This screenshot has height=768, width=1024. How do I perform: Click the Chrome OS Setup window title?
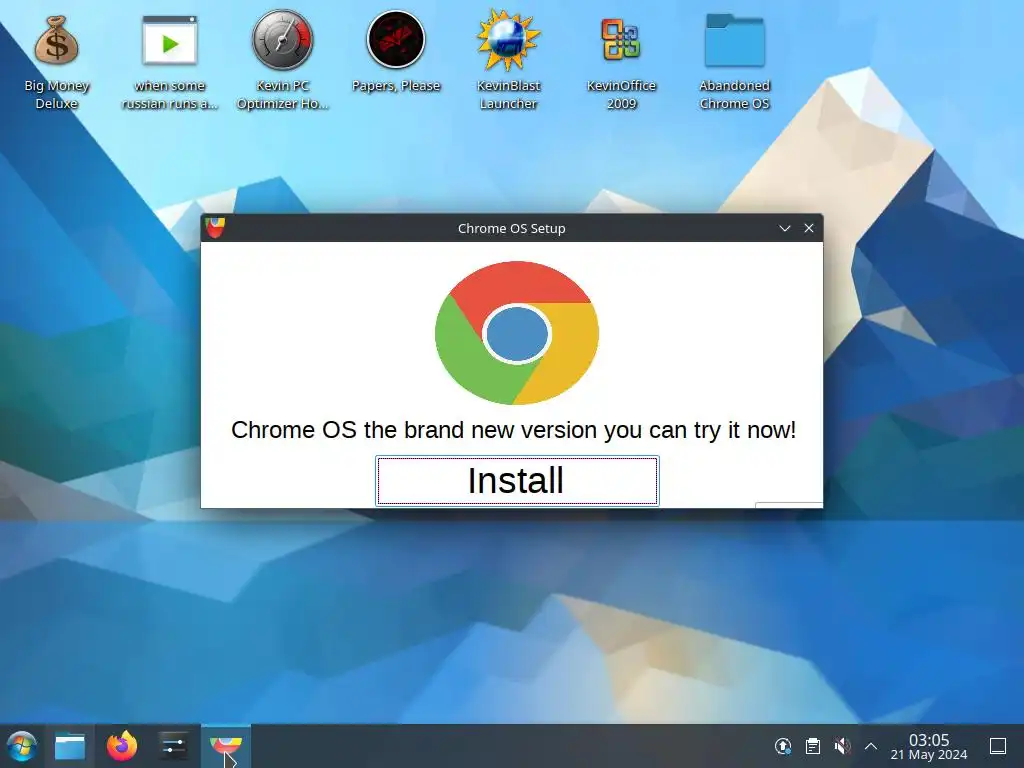click(x=511, y=229)
